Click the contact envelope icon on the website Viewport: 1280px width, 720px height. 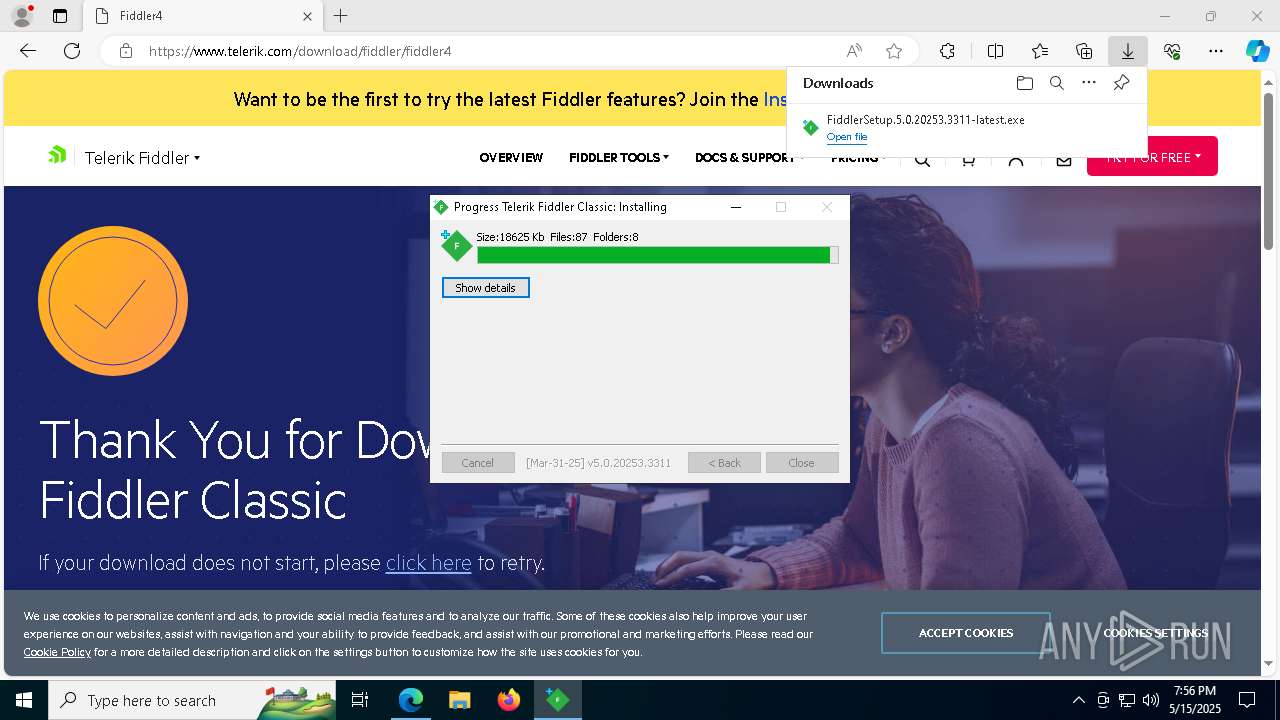[1064, 159]
